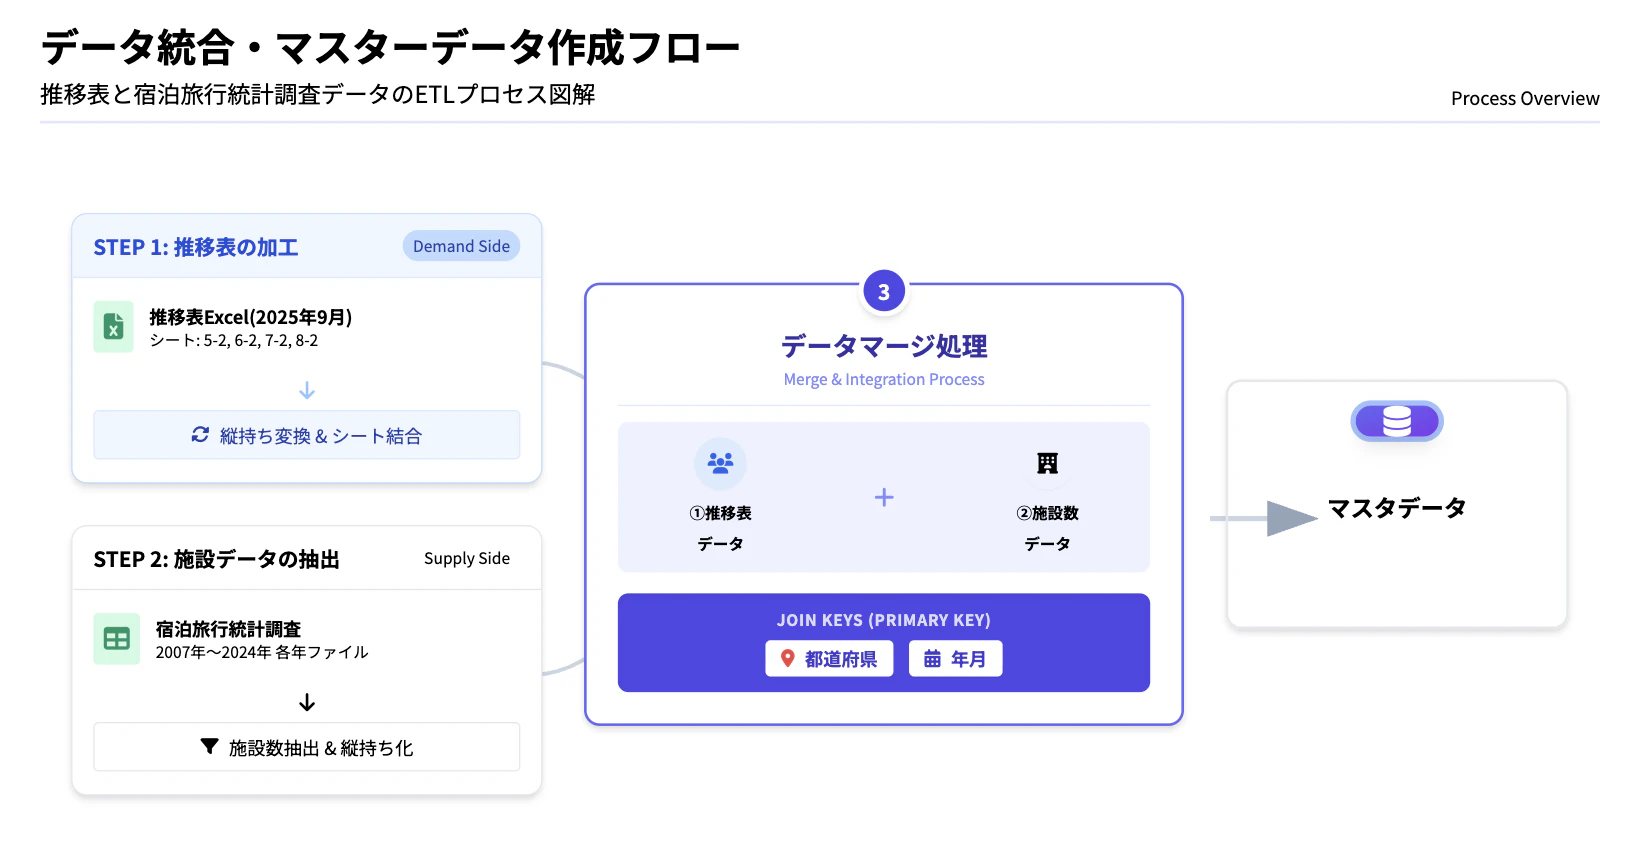The width and height of the screenshot is (1630, 844).
Task: Click the filter funnel icon beside 施設数抽出
Action: tap(209, 747)
